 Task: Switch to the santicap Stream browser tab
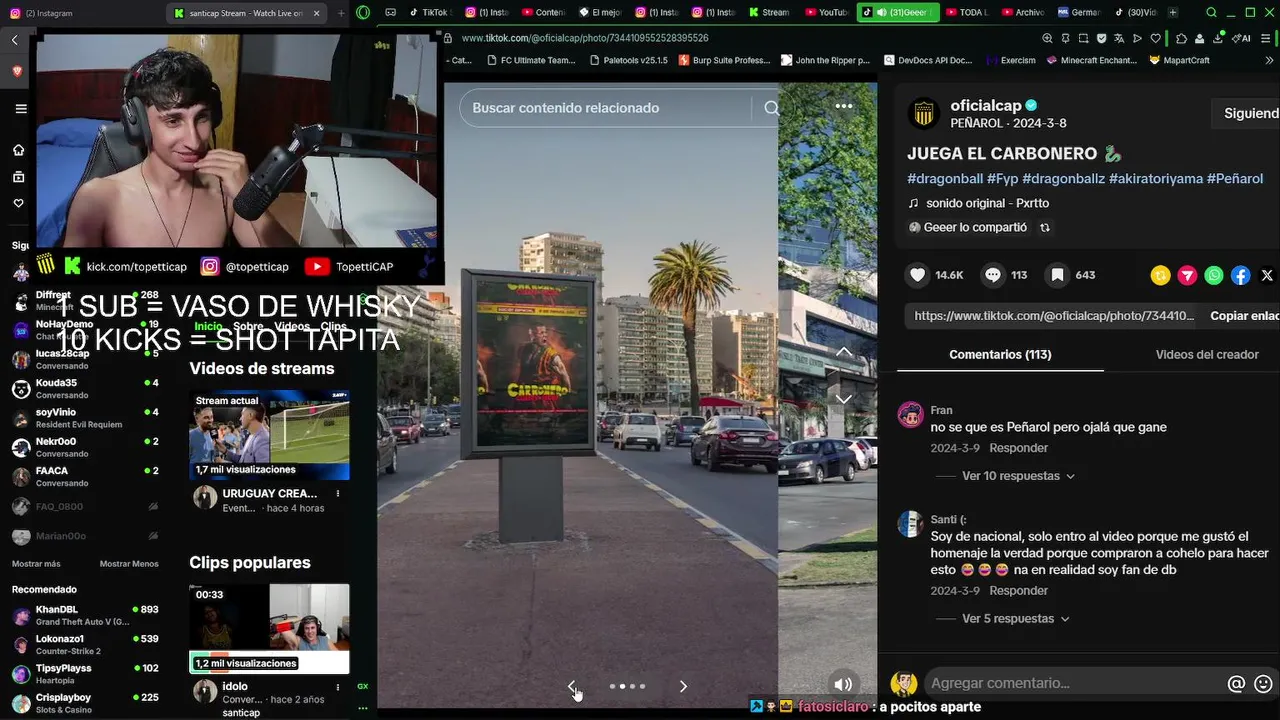pyautogui.click(x=248, y=13)
